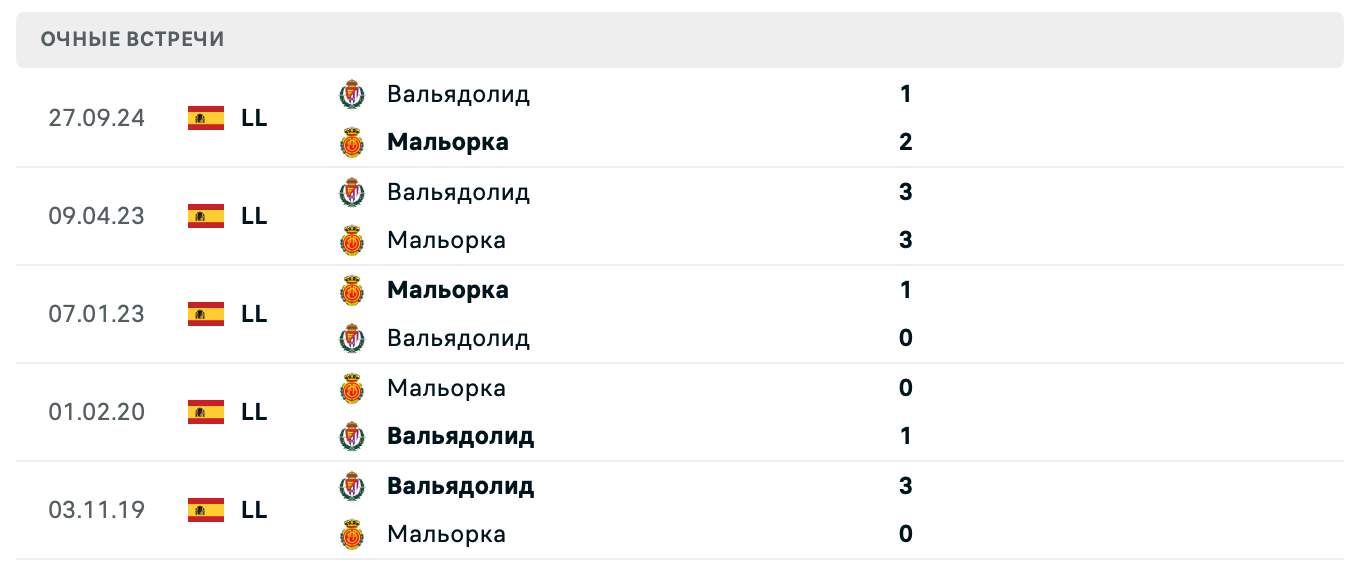Screen dimensions: 1360x570
Task: Open bold Вальядолид from 03.11.19 match
Action: pyautogui.click(x=460, y=486)
